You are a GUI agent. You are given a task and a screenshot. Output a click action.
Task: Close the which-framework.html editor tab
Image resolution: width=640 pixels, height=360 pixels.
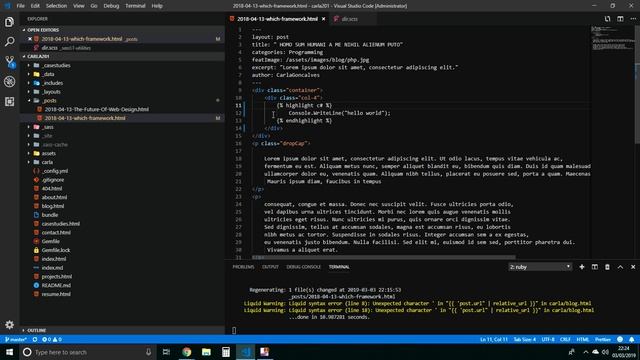(x=323, y=19)
